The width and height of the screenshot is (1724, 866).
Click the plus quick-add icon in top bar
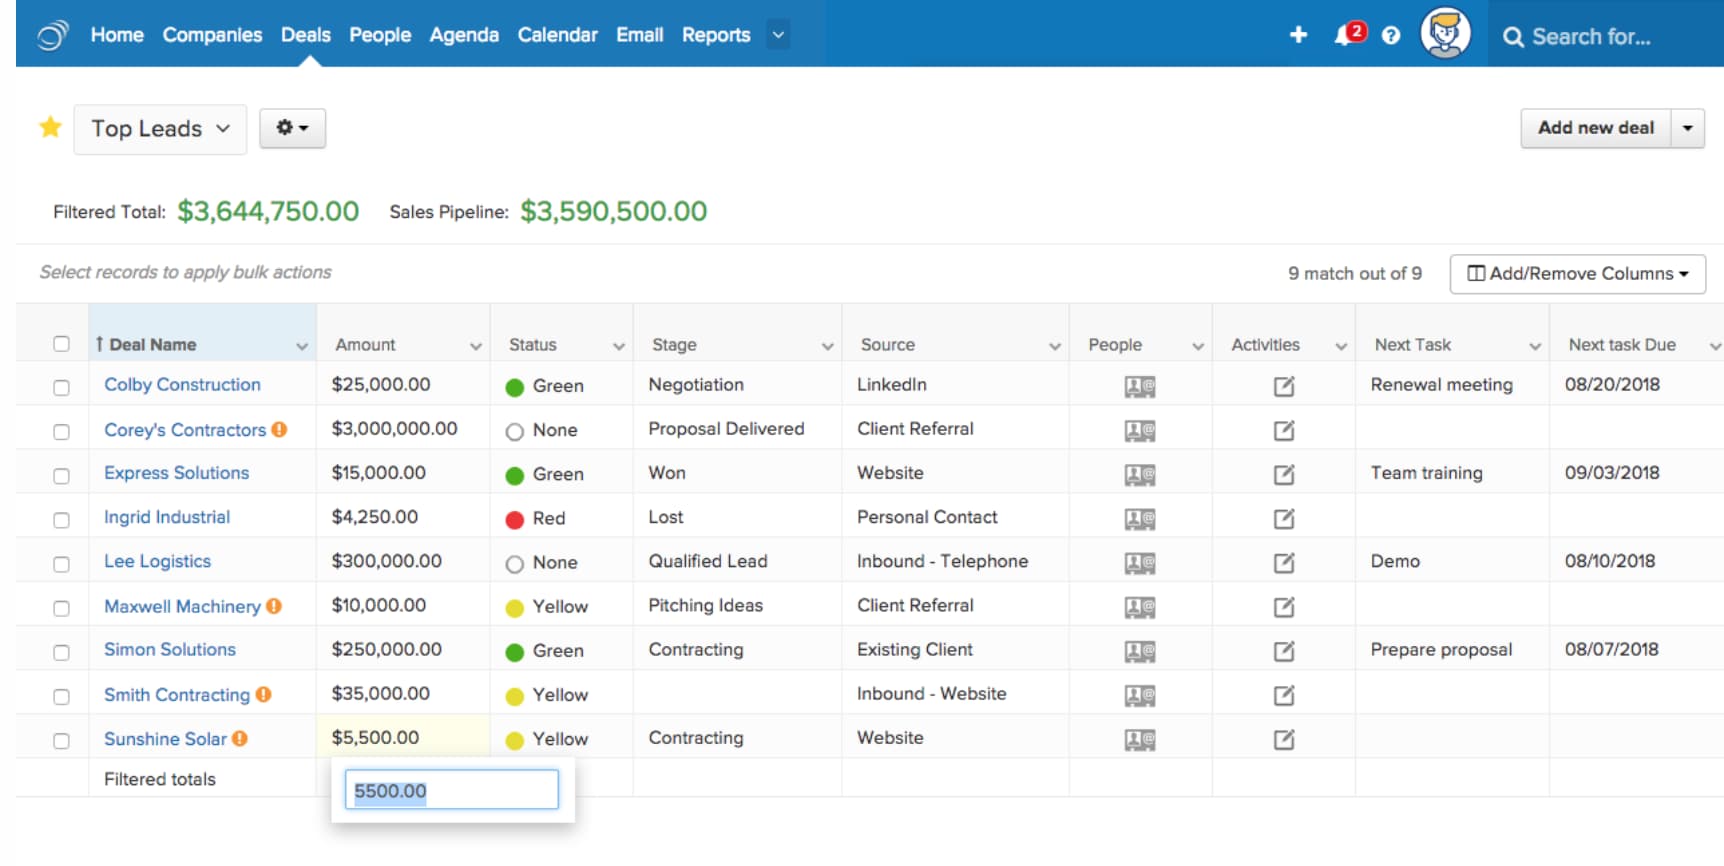point(1298,35)
